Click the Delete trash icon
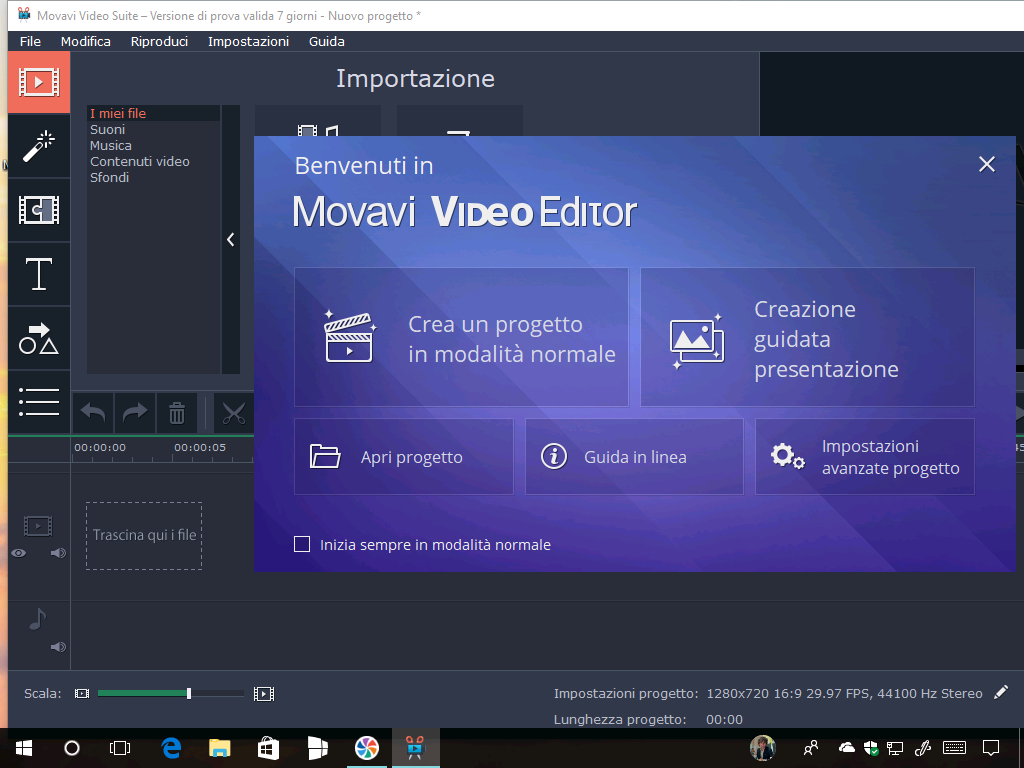This screenshot has height=768, width=1024. [x=177, y=413]
